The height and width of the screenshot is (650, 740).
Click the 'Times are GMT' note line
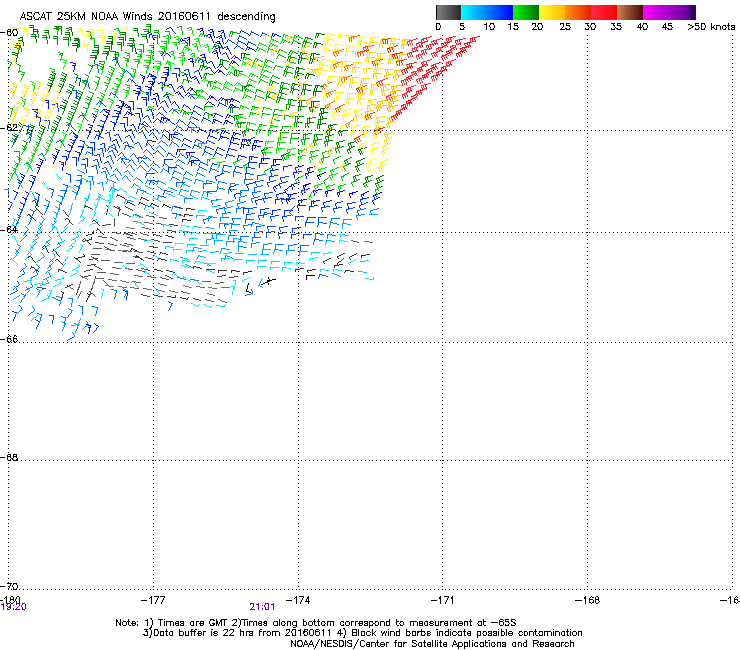pos(316,623)
